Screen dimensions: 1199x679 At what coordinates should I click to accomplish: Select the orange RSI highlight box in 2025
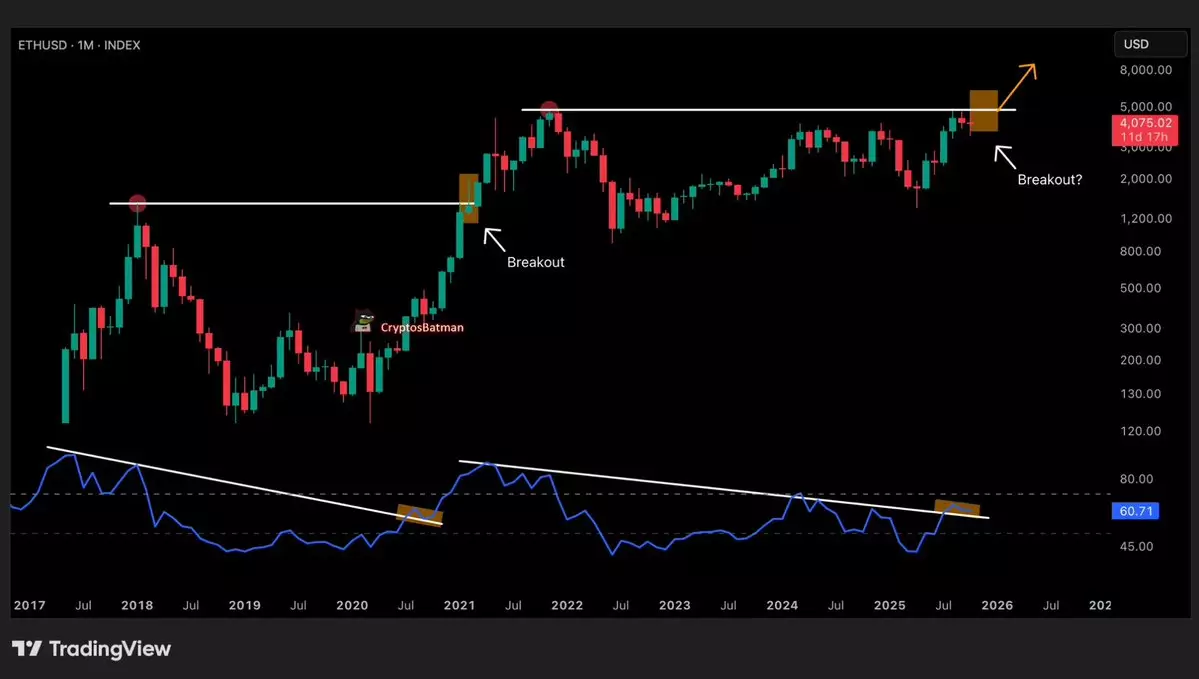957,507
